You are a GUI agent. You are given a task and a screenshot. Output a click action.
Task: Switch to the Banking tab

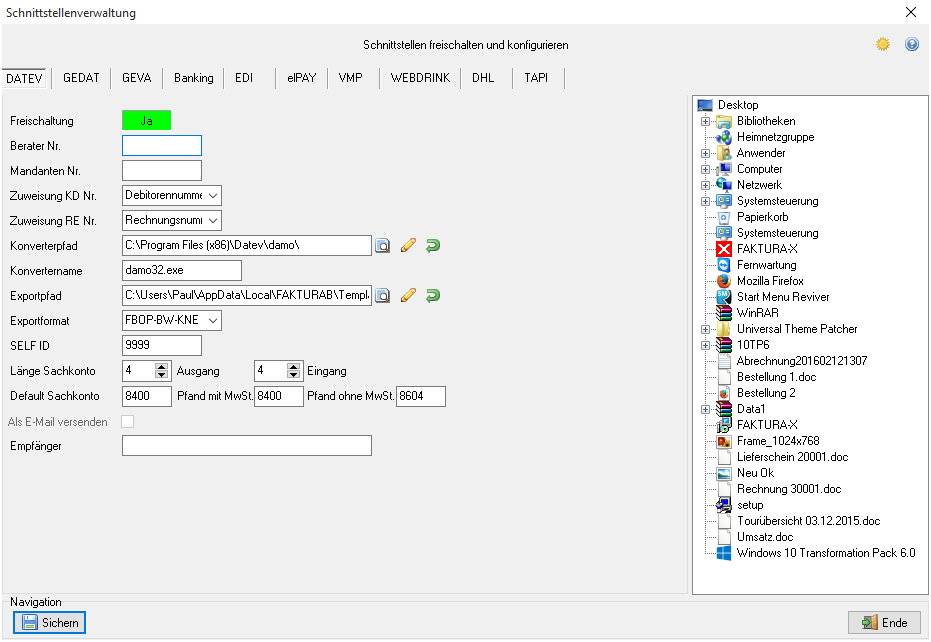click(194, 78)
